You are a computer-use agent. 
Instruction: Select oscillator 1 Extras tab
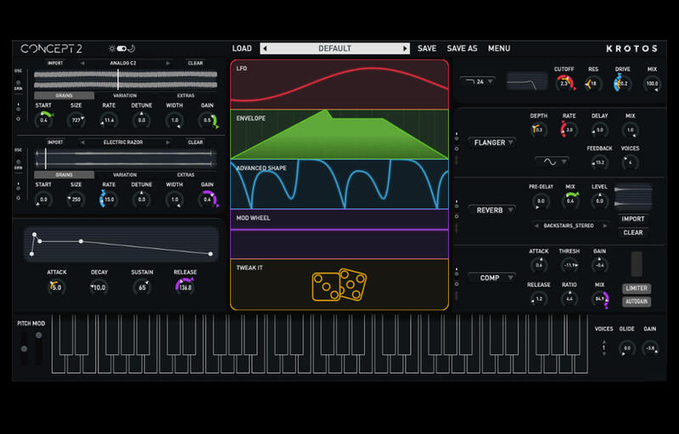point(185,96)
